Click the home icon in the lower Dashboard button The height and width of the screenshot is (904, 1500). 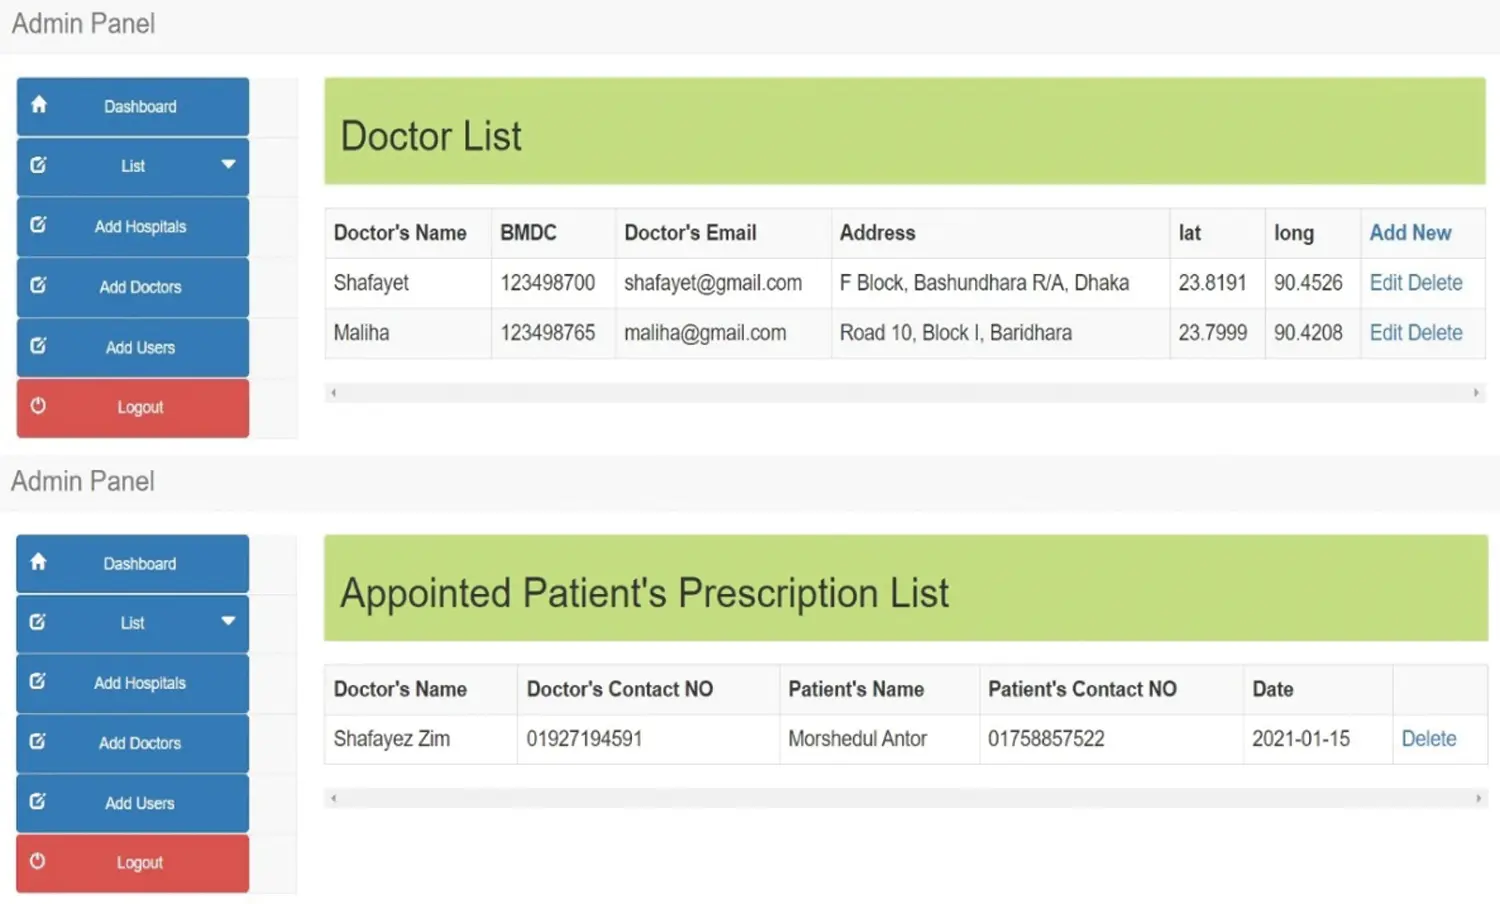click(38, 561)
